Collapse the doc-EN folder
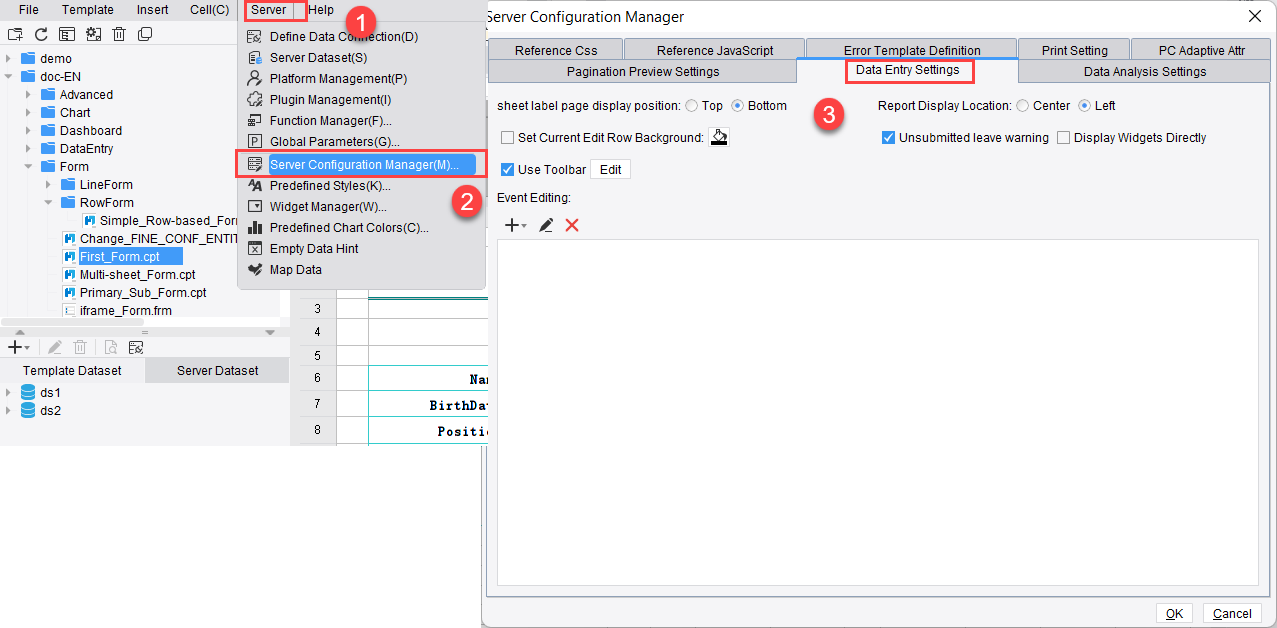Image resolution: width=1277 pixels, height=628 pixels. 9,77
